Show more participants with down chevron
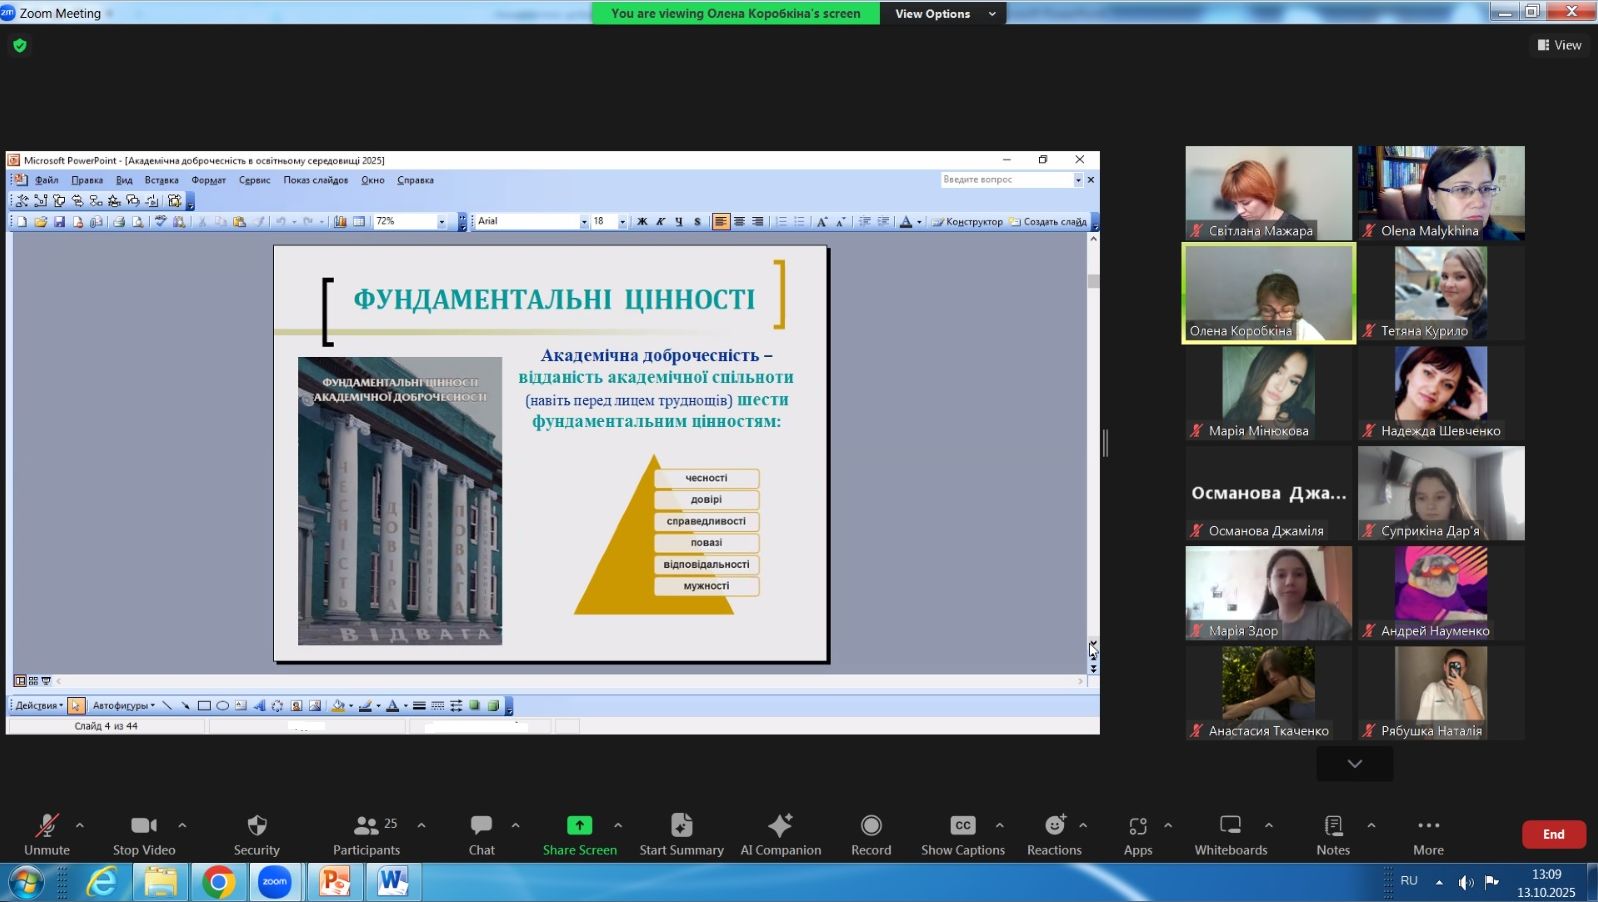This screenshot has width=1598, height=902. [x=1354, y=764]
